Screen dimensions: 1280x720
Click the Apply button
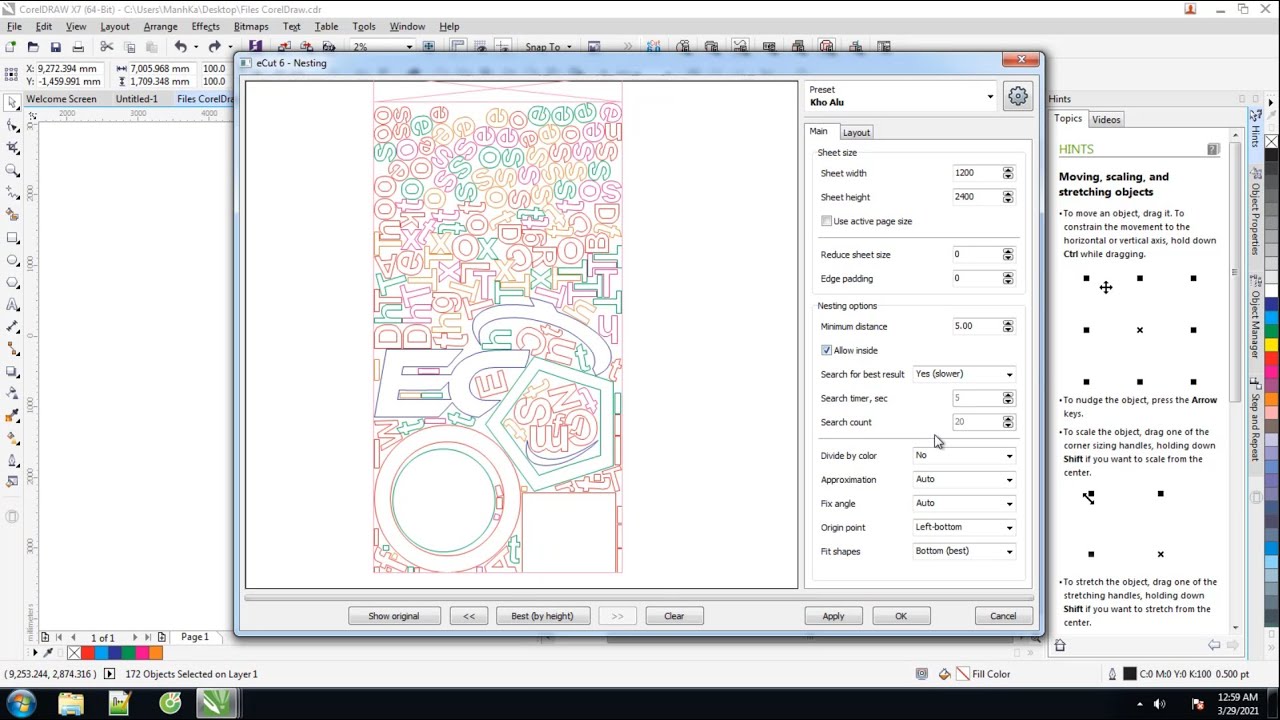833,616
